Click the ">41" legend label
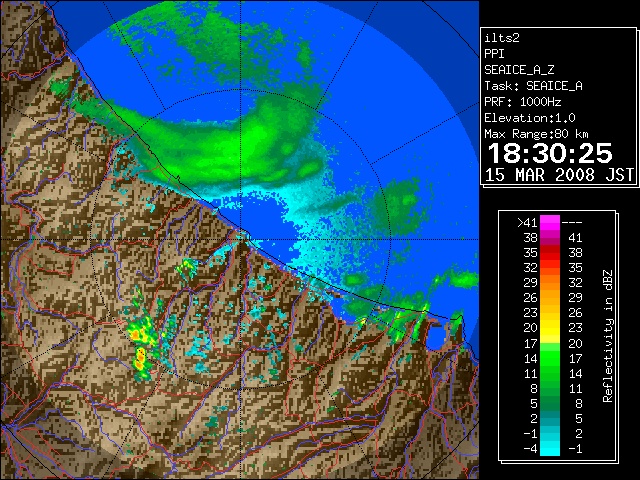This screenshot has height=480, width=640. [527, 222]
